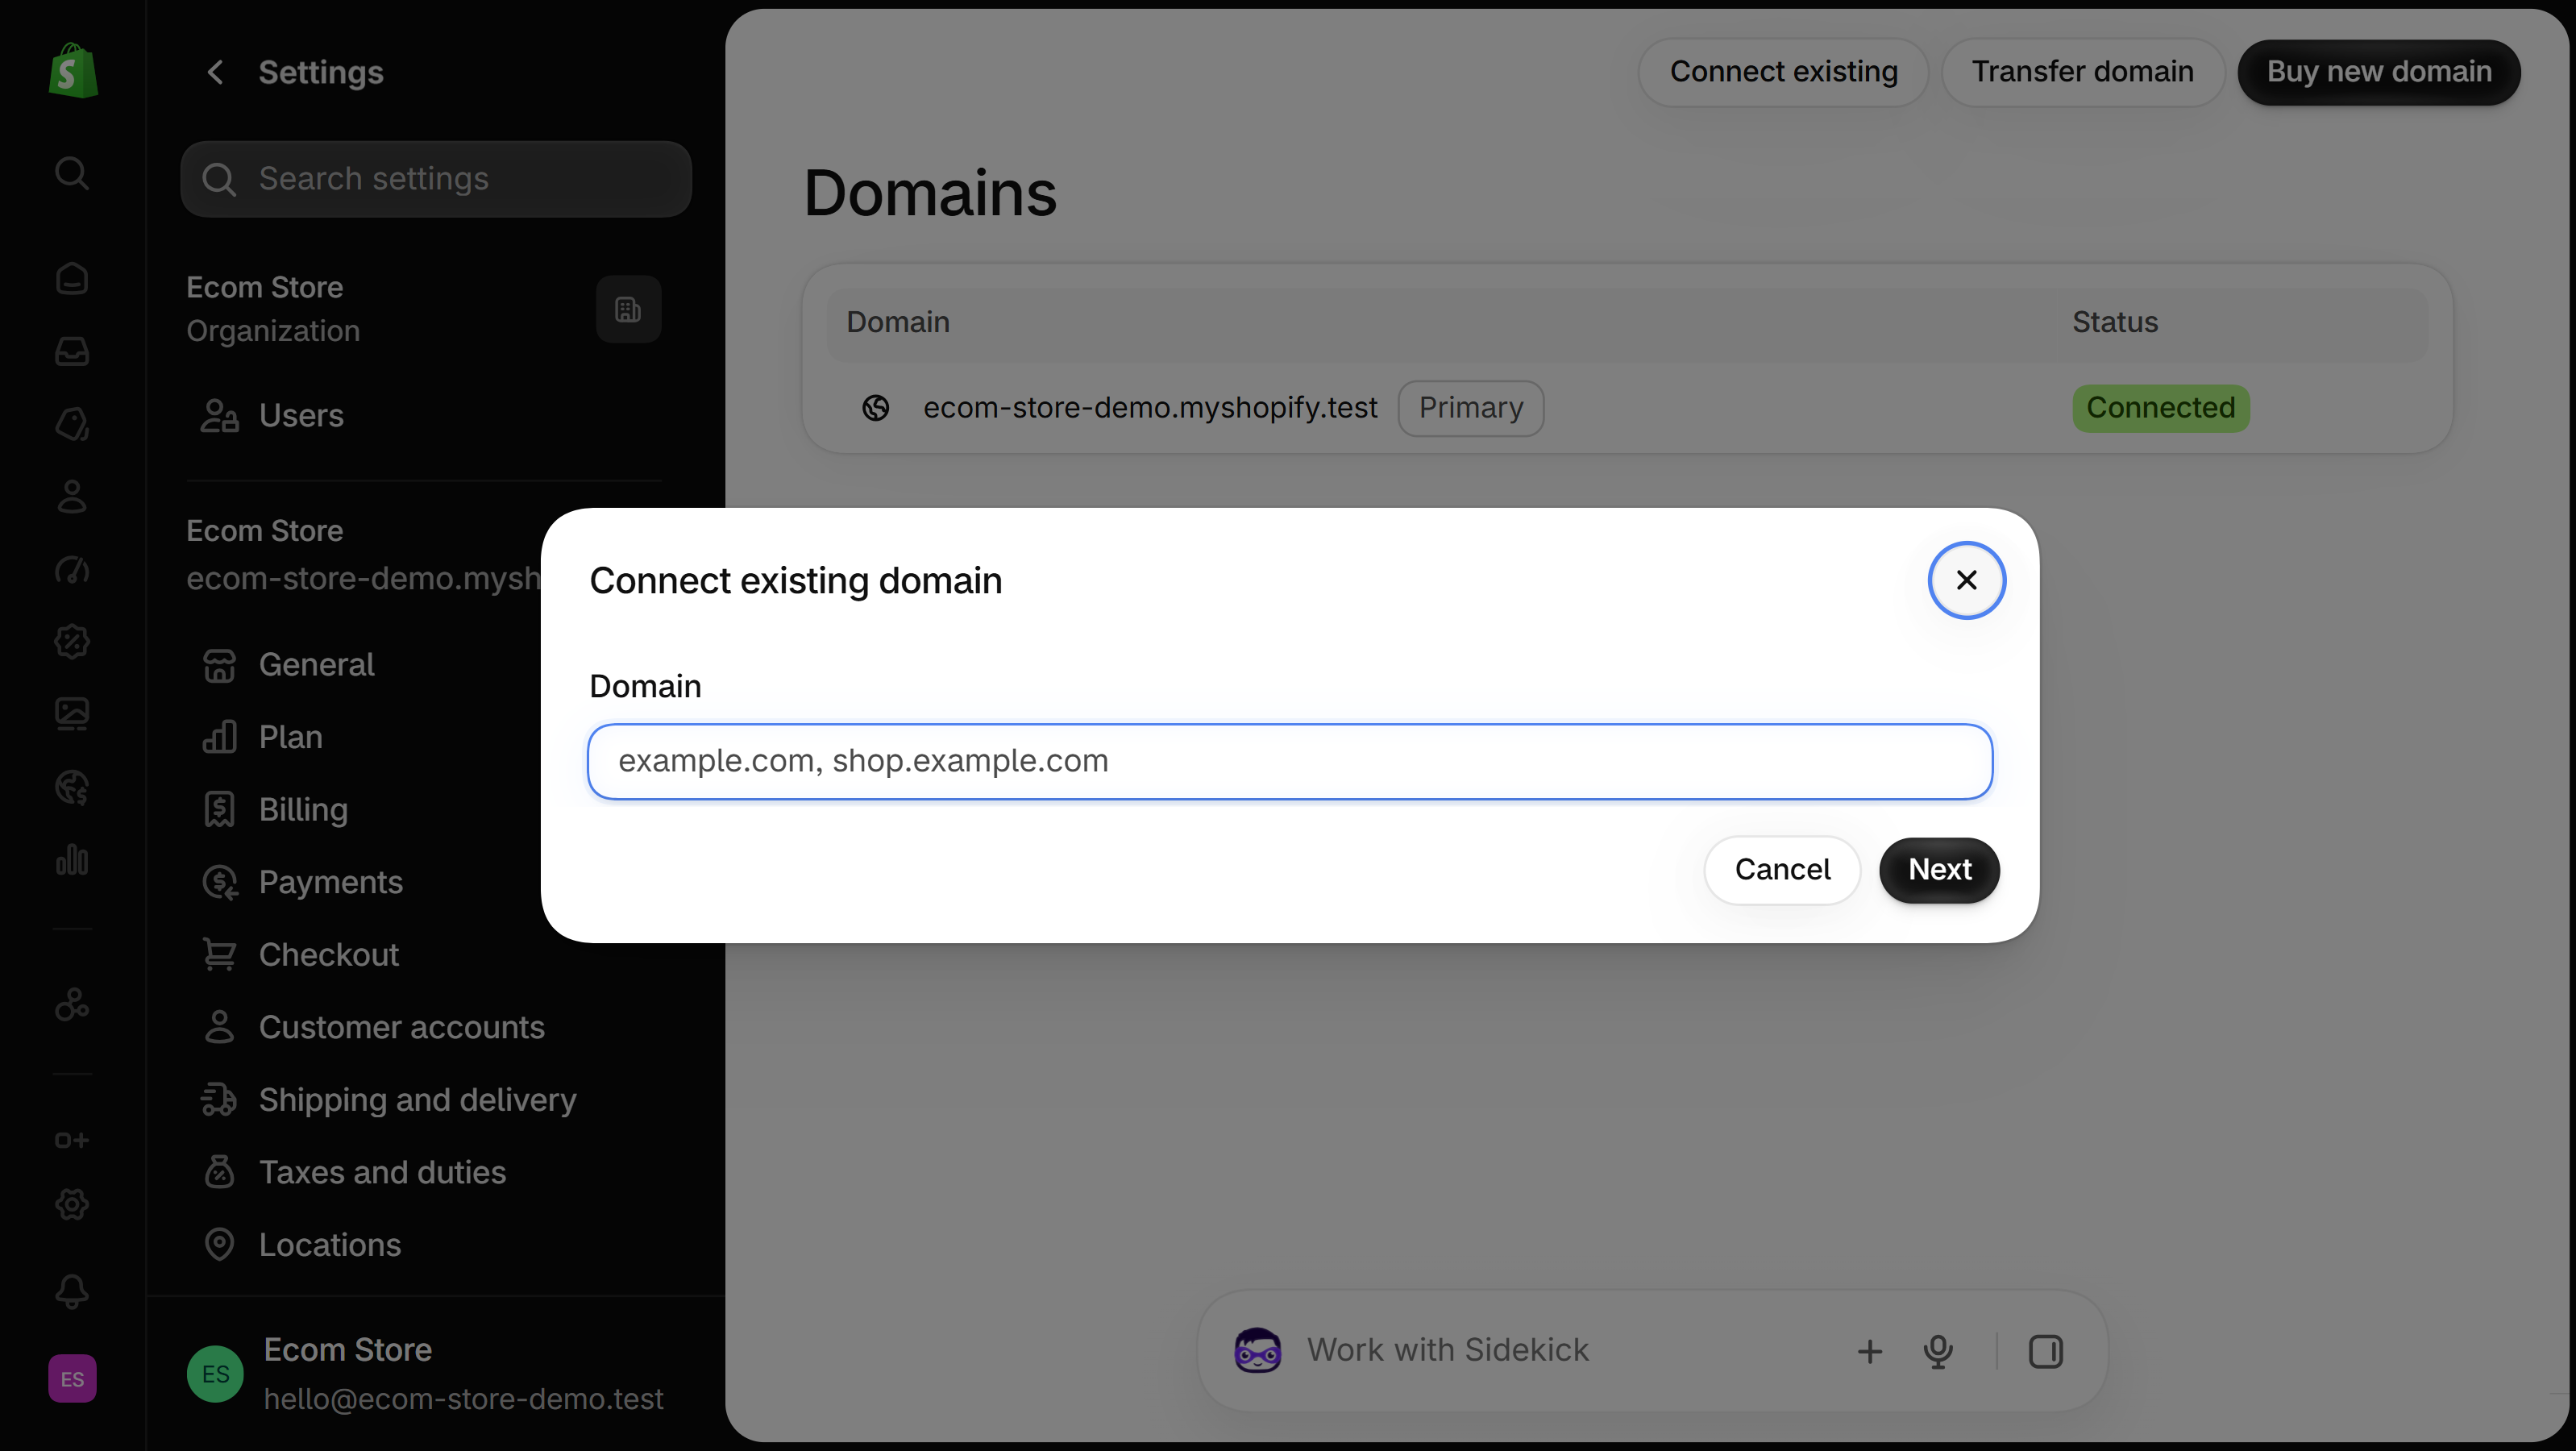Open Analytics bar chart icon in left rail

72,859
